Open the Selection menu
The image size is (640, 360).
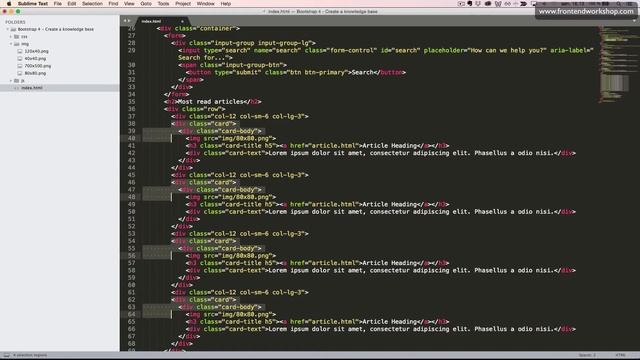click(x=92, y=4)
